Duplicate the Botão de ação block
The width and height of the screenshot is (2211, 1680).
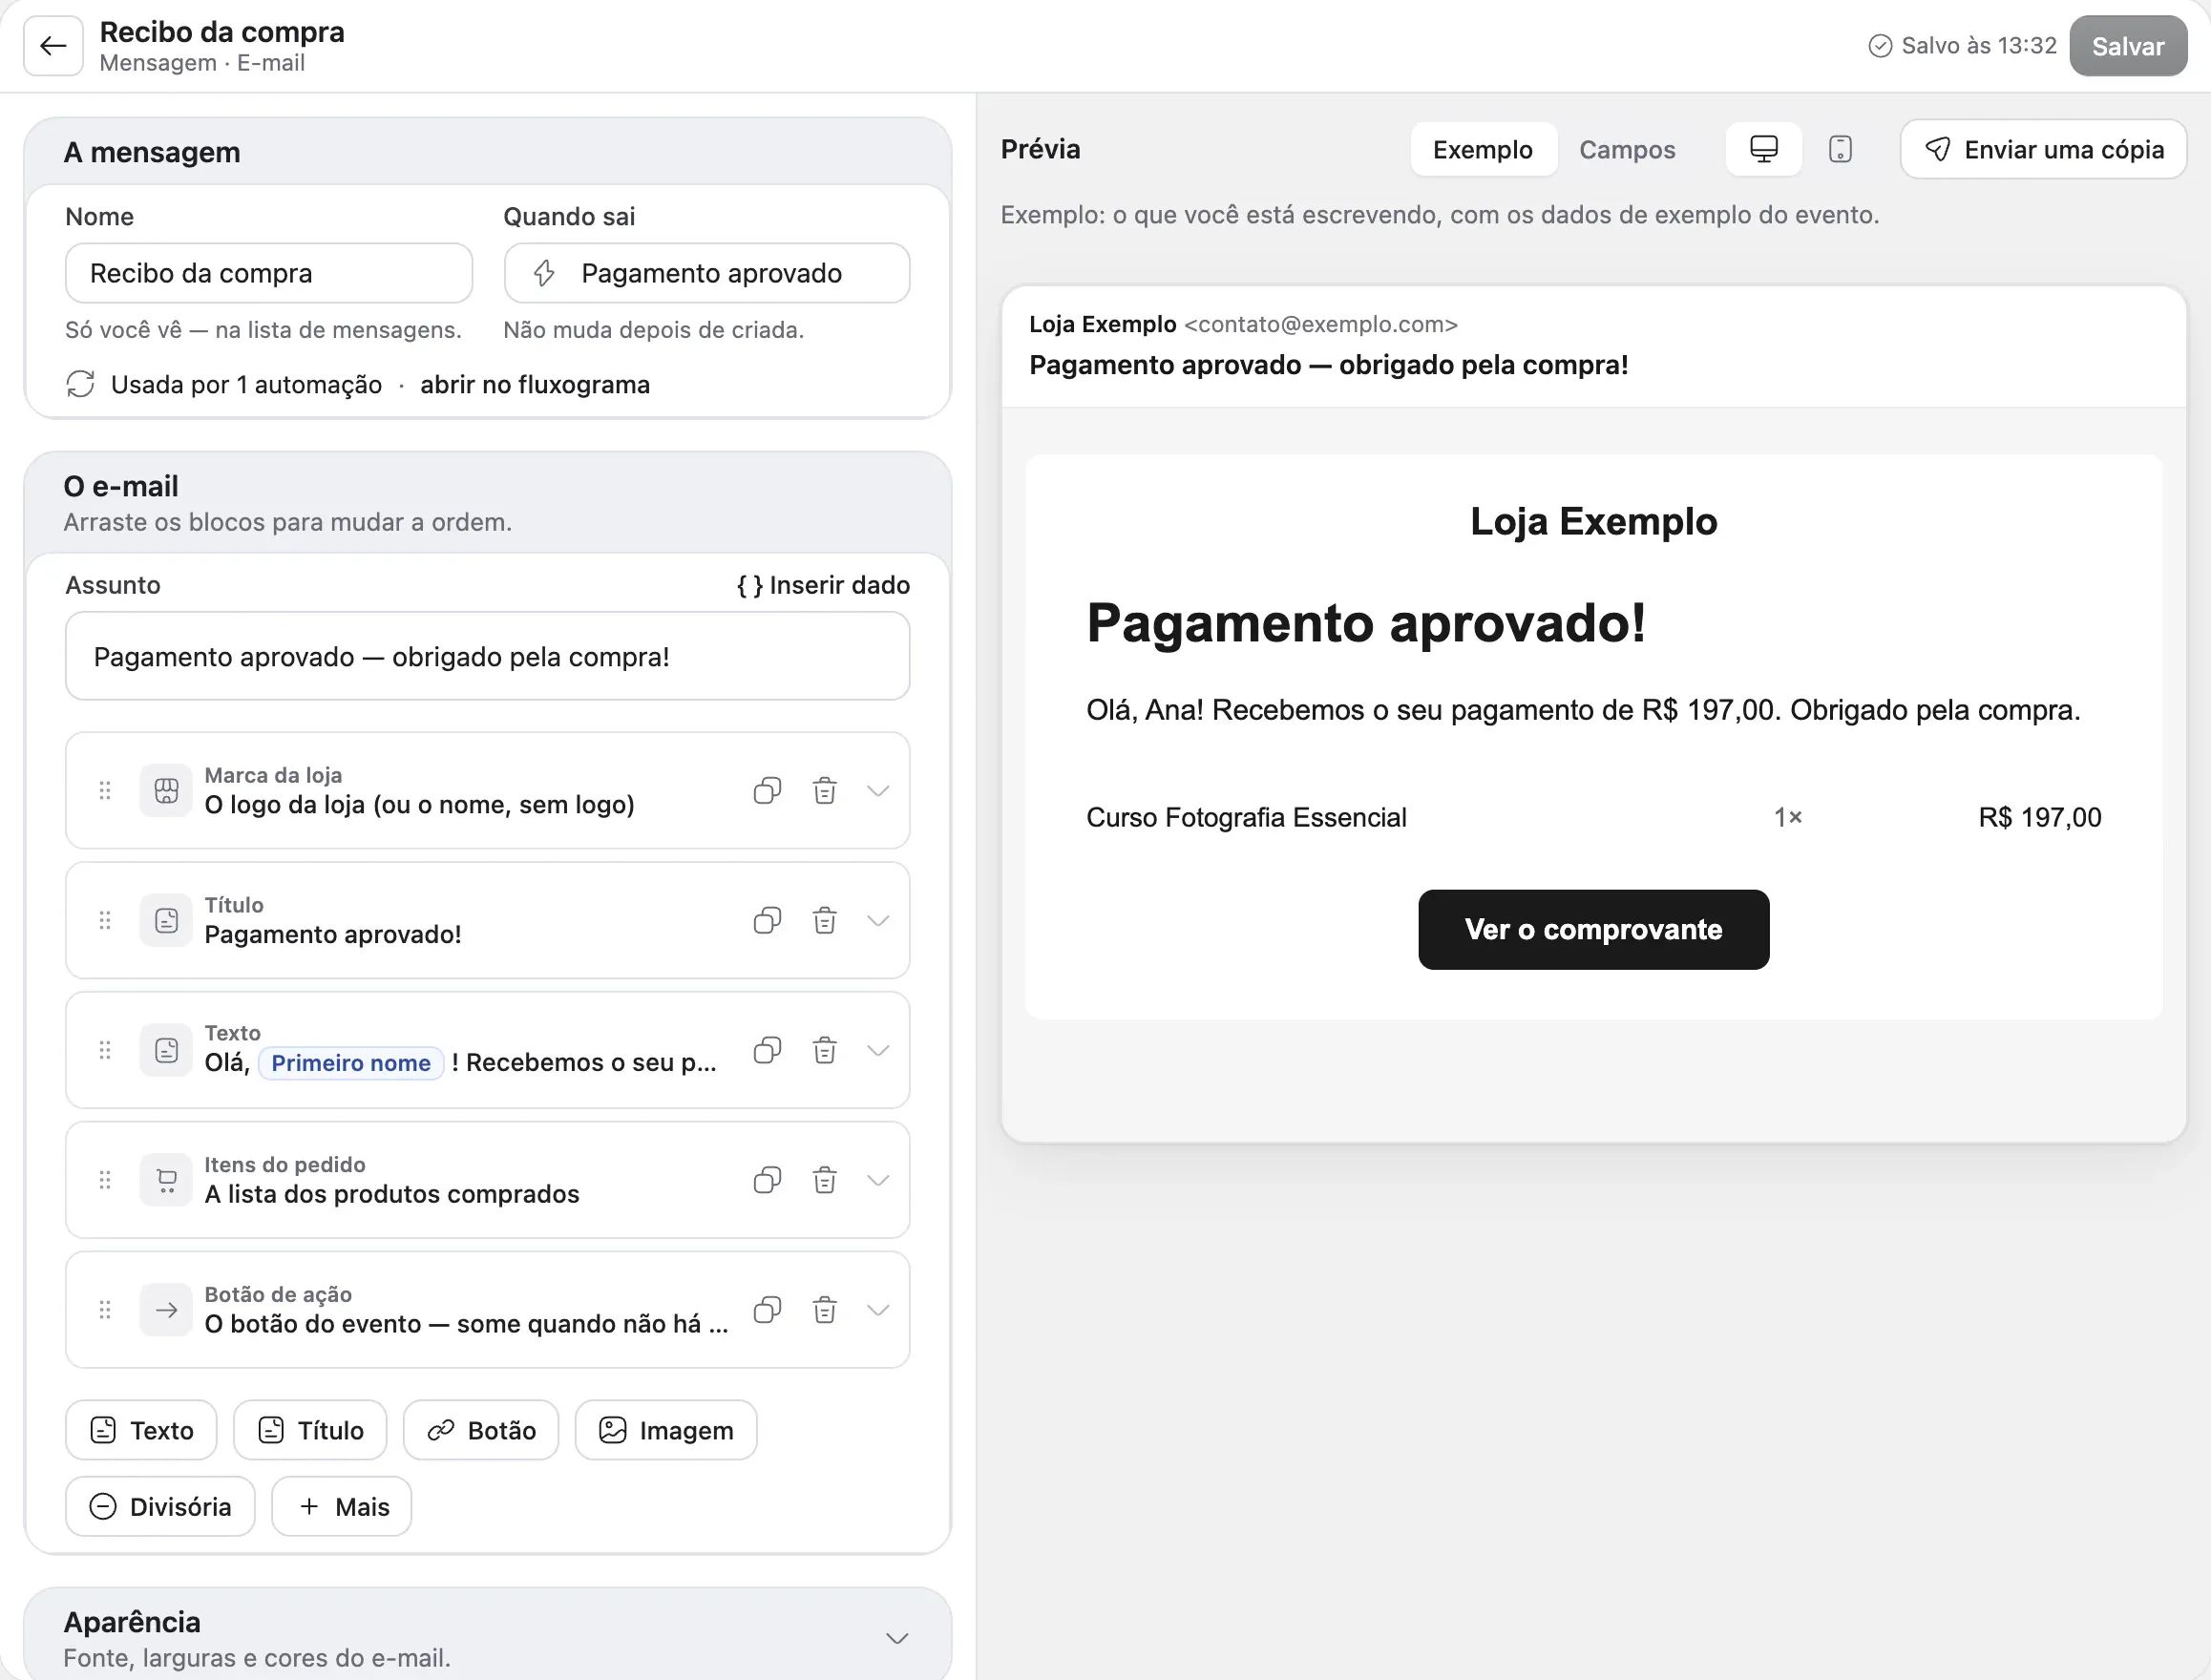[x=767, y=1310]
